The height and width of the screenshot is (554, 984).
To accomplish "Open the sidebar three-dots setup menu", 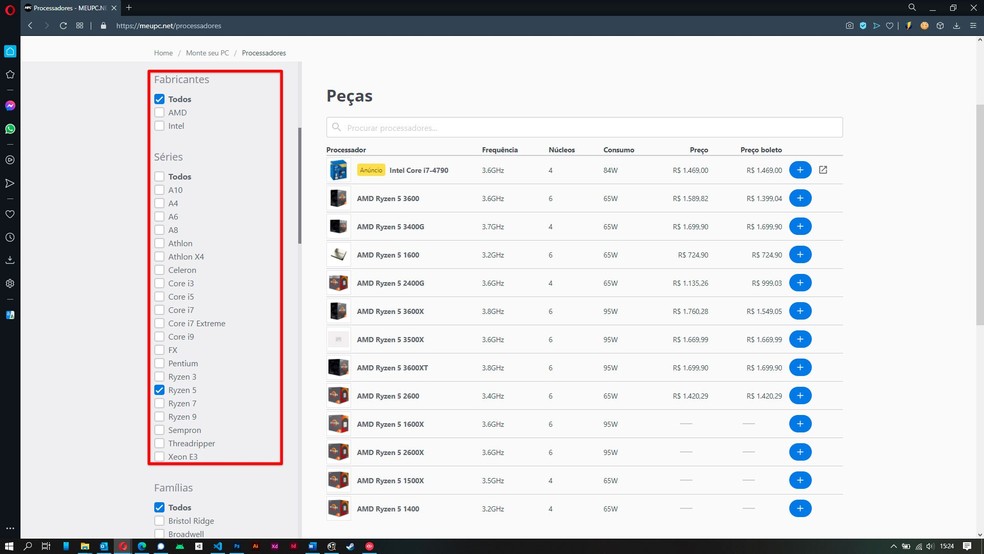I will pos(10,528).
